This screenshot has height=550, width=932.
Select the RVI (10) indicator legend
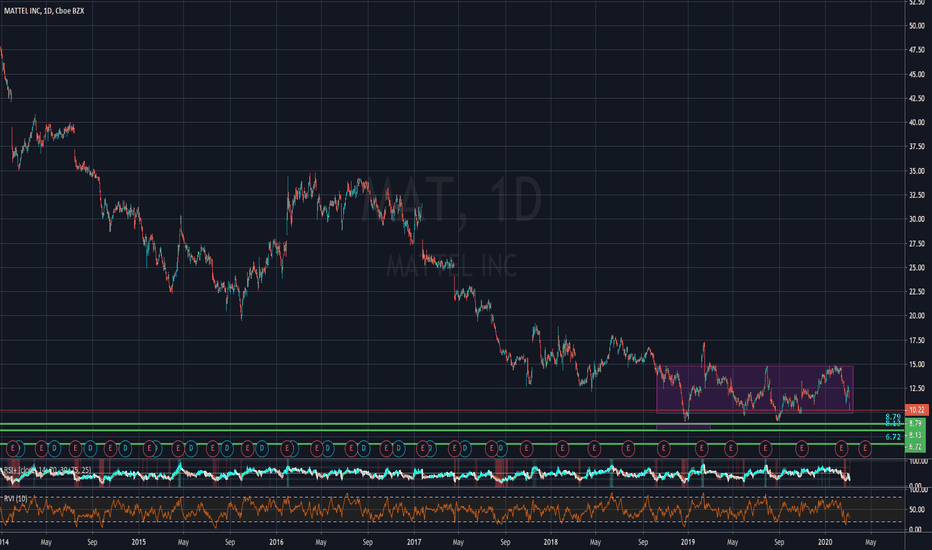point(15,498)
